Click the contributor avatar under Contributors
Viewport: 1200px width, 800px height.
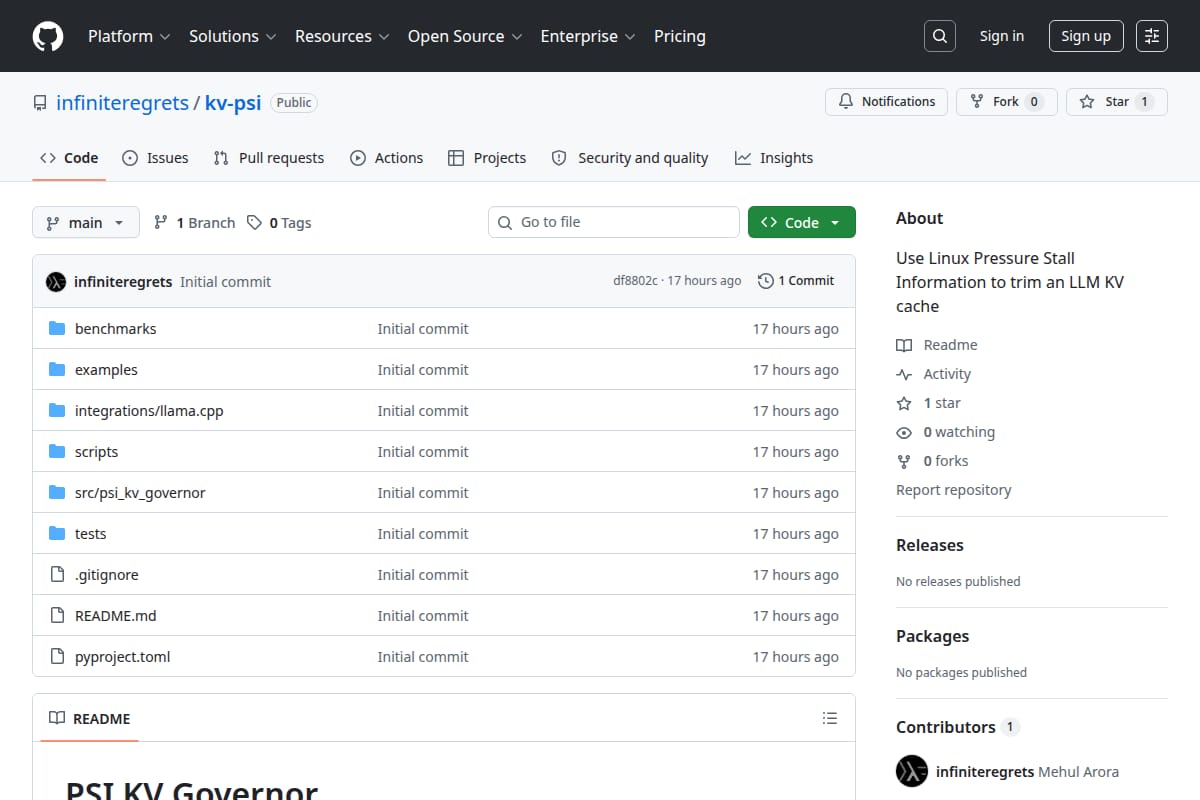pos(912,772)
